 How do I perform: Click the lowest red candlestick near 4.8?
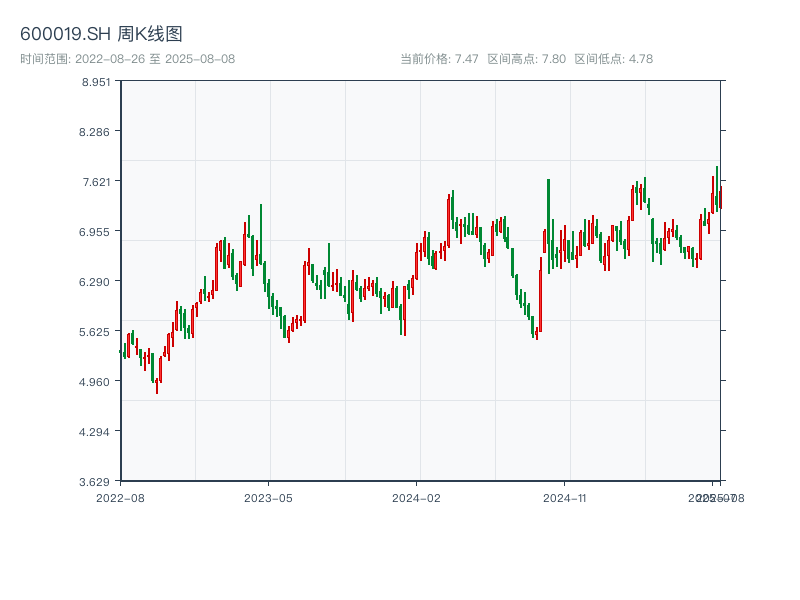pyautogui.click(x=156, y=386)
